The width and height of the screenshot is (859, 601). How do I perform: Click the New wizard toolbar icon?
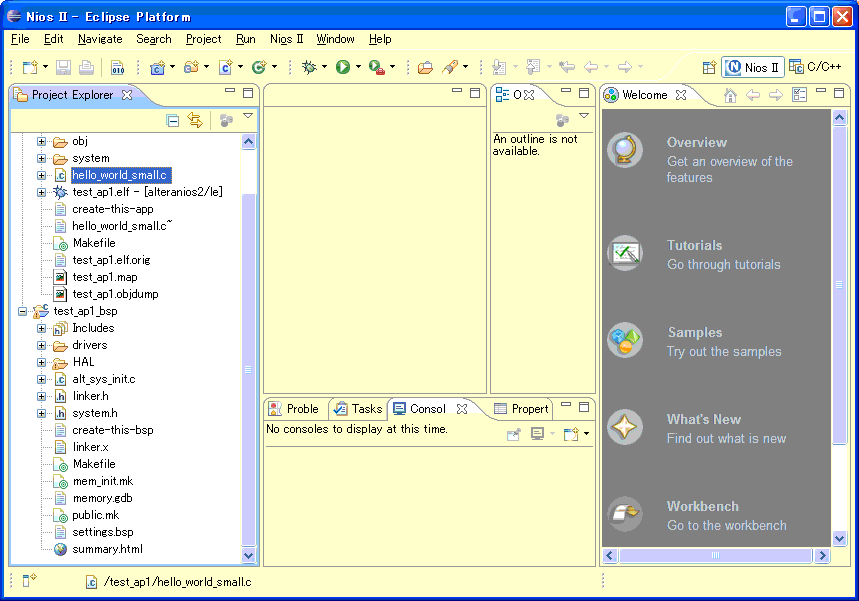click(x=30, y=67)
